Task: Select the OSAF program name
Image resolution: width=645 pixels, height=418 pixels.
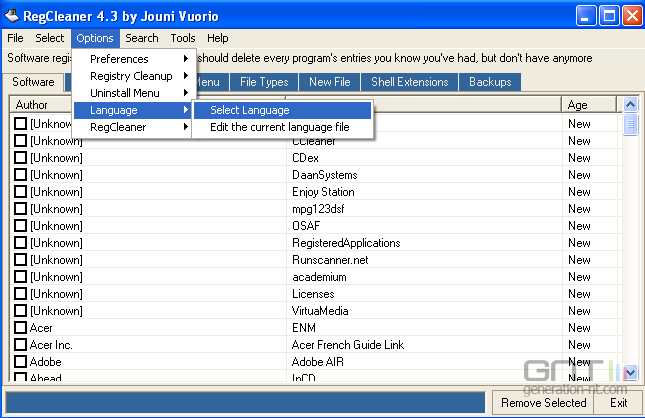Action: (306, 226)
